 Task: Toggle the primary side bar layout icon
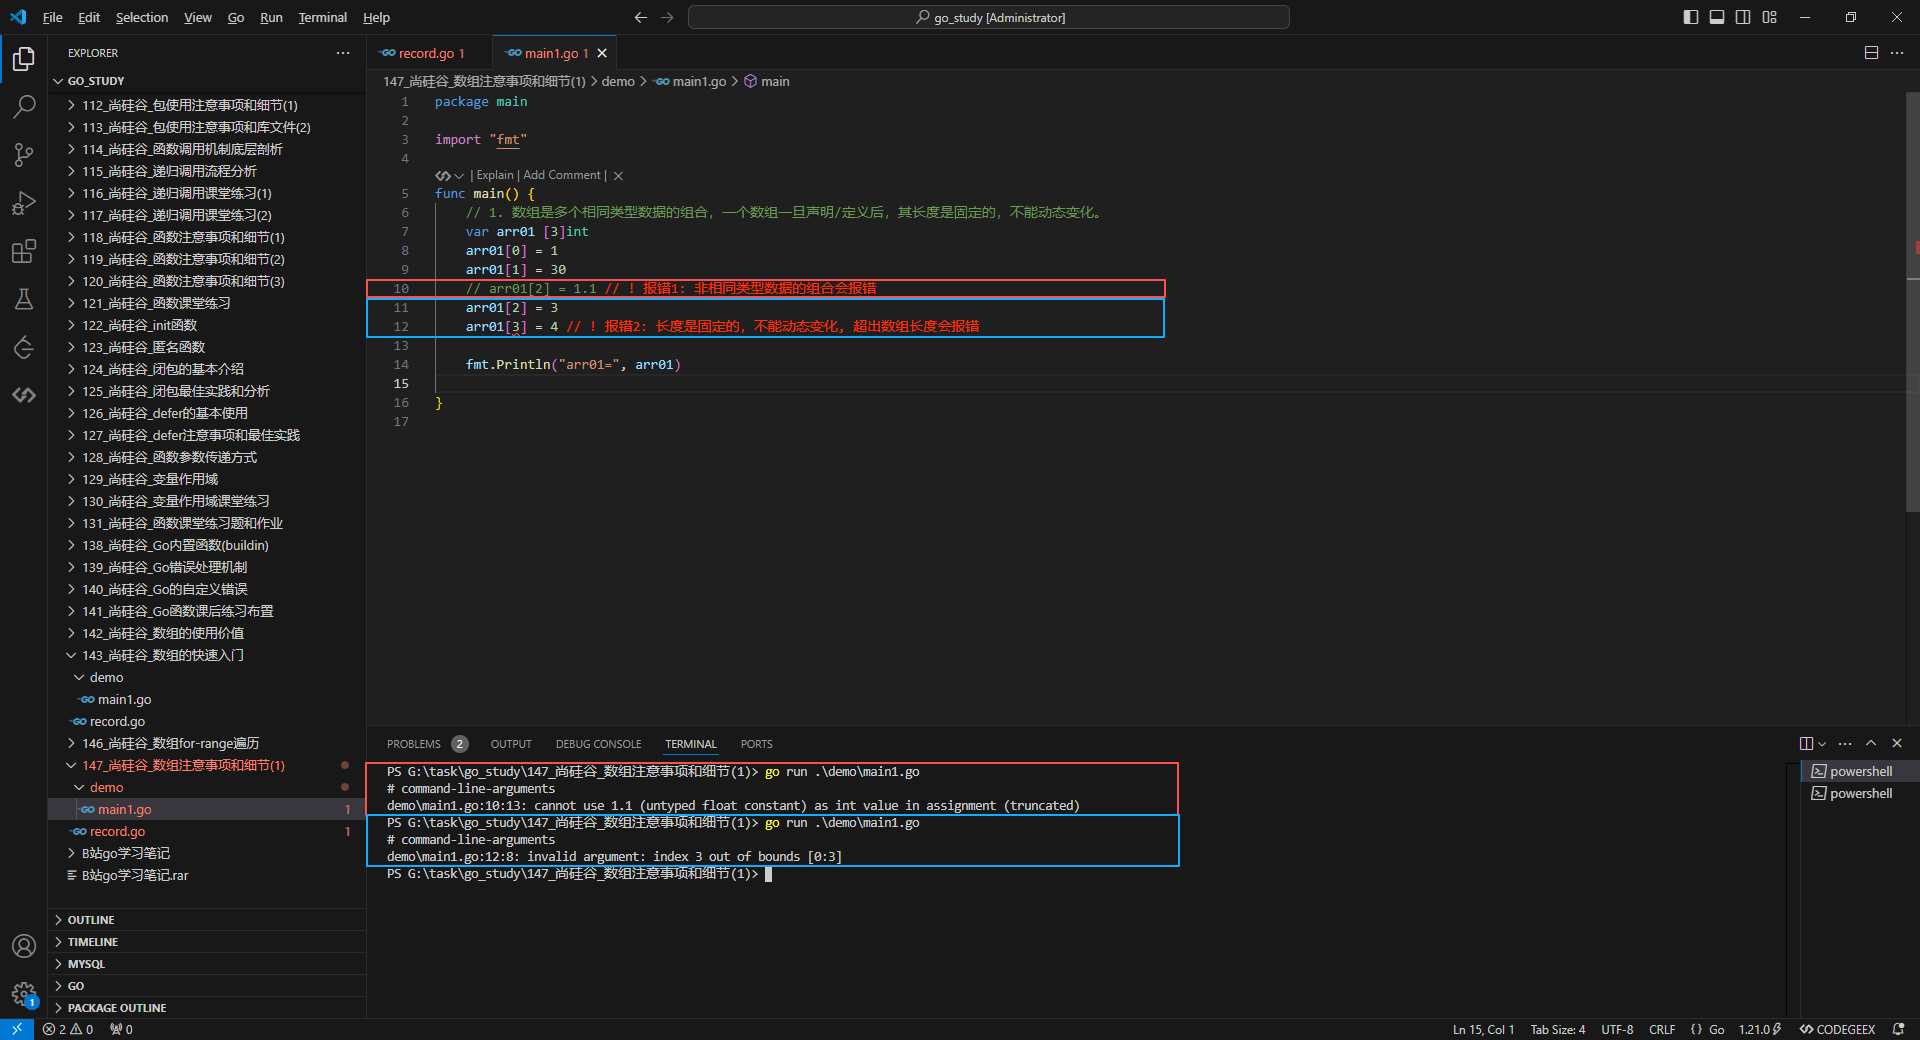(x=1691, y=17)
